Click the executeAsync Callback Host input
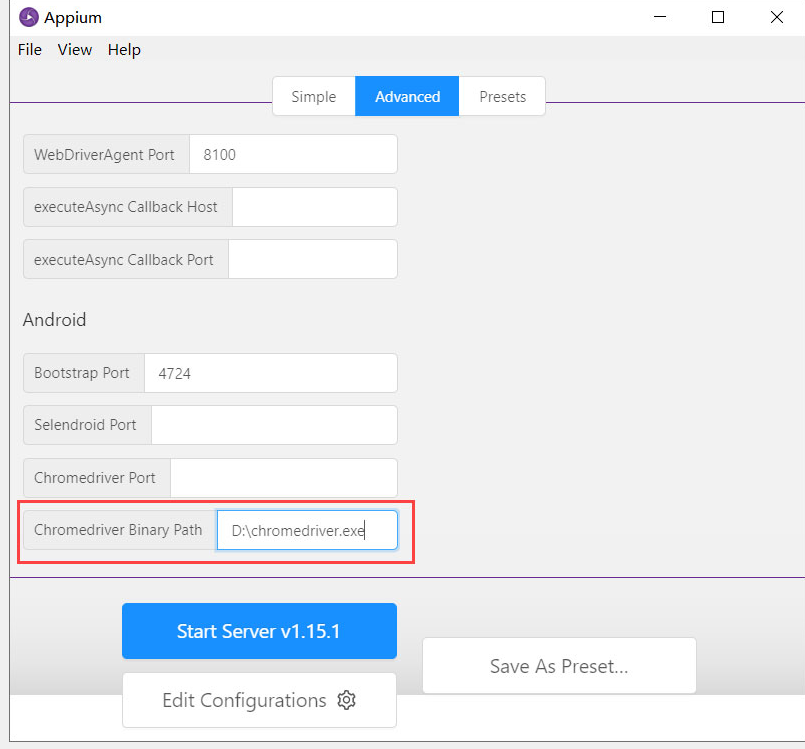Image resolution: width=805 pixels, height=749 pixels. click(314, 207)
